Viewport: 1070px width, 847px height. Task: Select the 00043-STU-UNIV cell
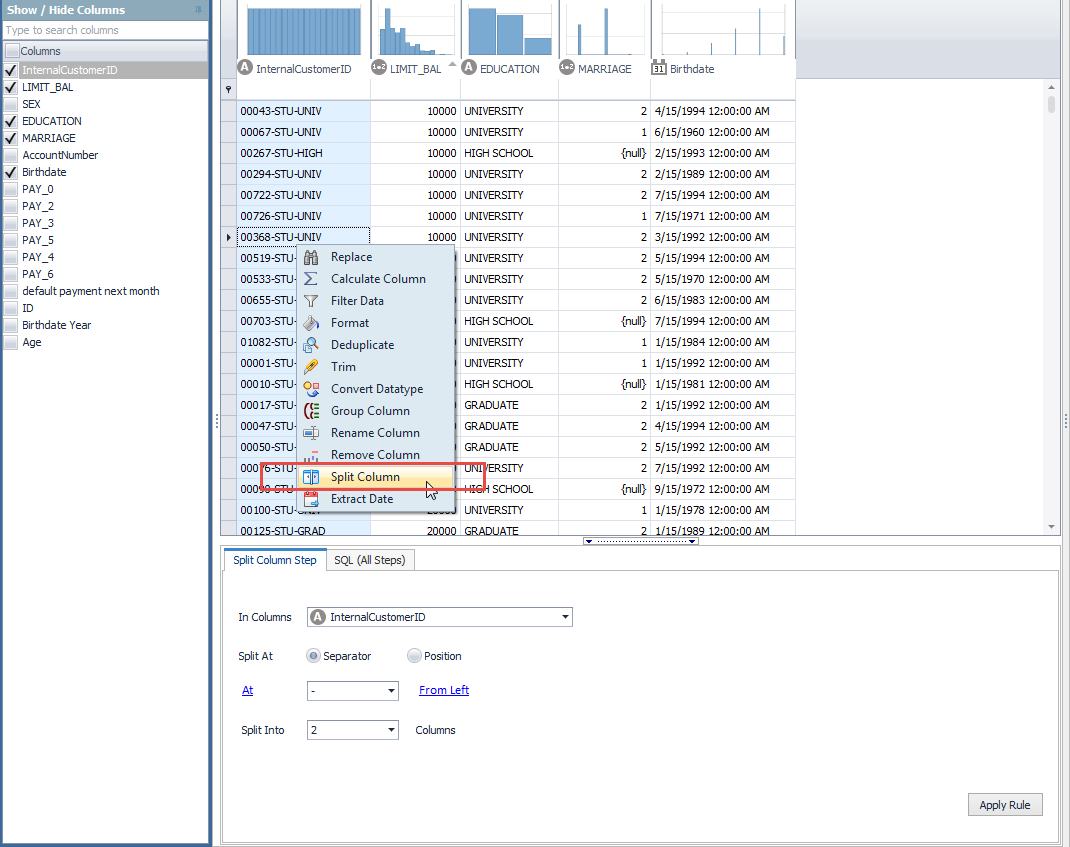point(304,111)
